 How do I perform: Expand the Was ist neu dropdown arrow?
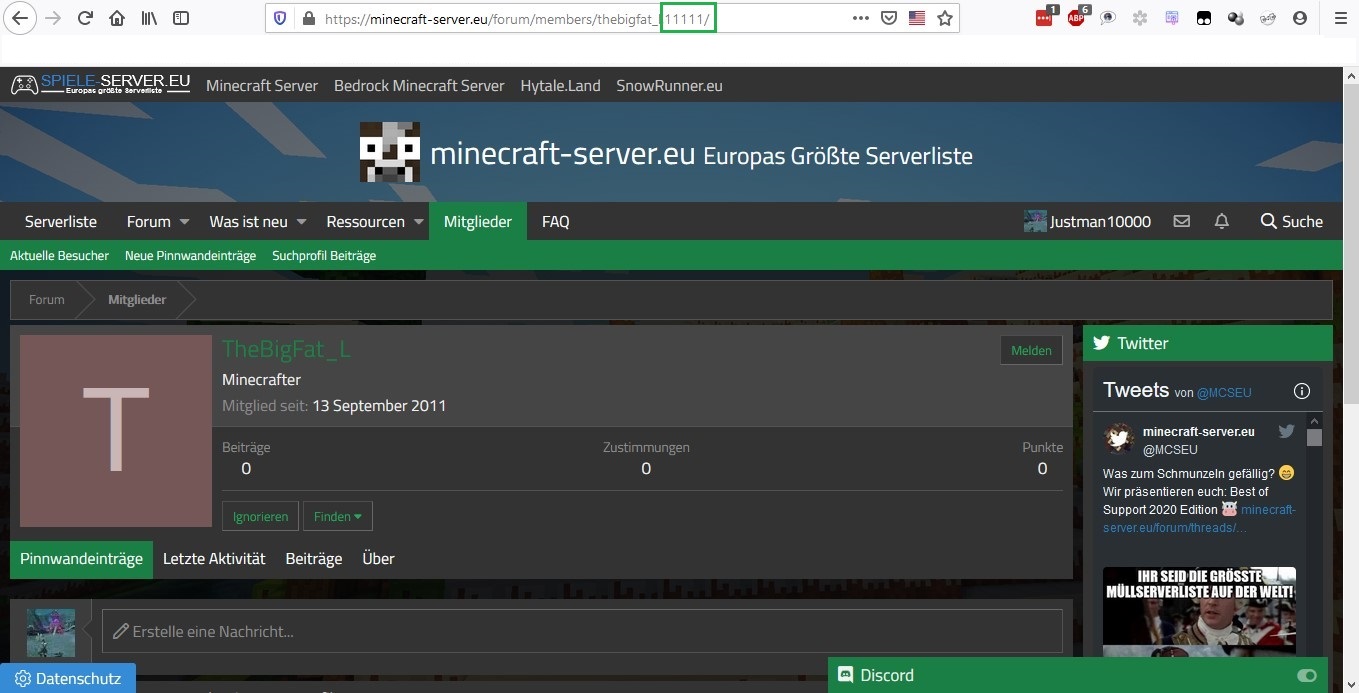click(302, 222)
